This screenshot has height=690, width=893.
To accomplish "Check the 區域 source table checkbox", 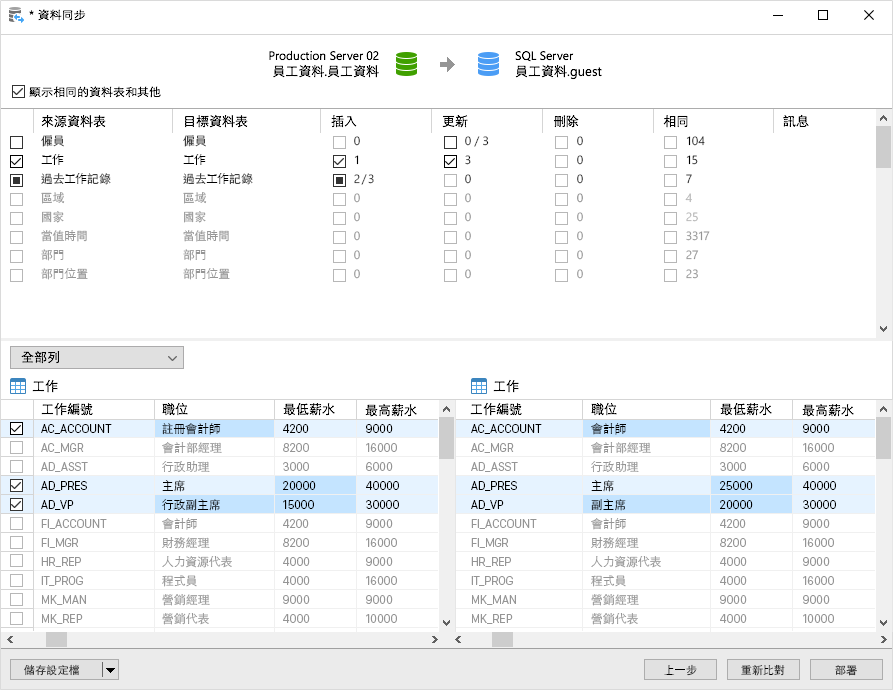I will pyautogui.click(x=17, y=199).
